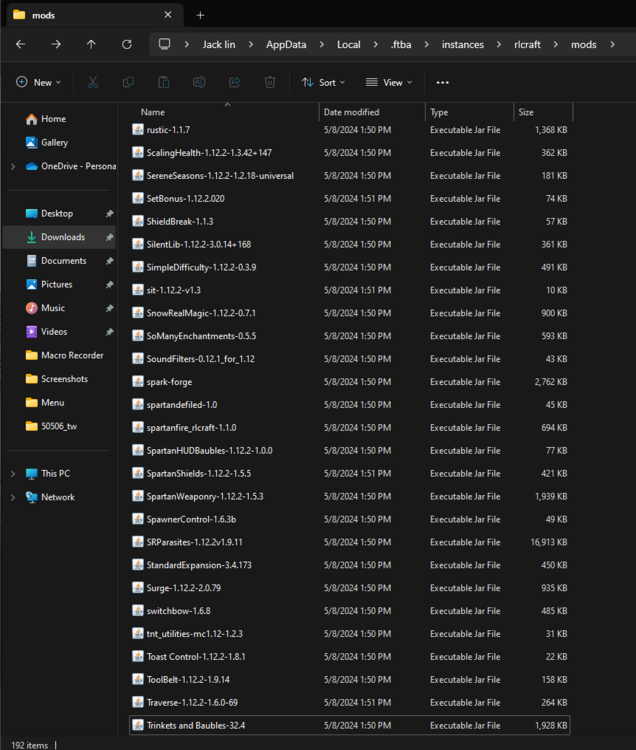Click the Paste clipboard icon
The image size is (636, 750).
tap(164, 82)
